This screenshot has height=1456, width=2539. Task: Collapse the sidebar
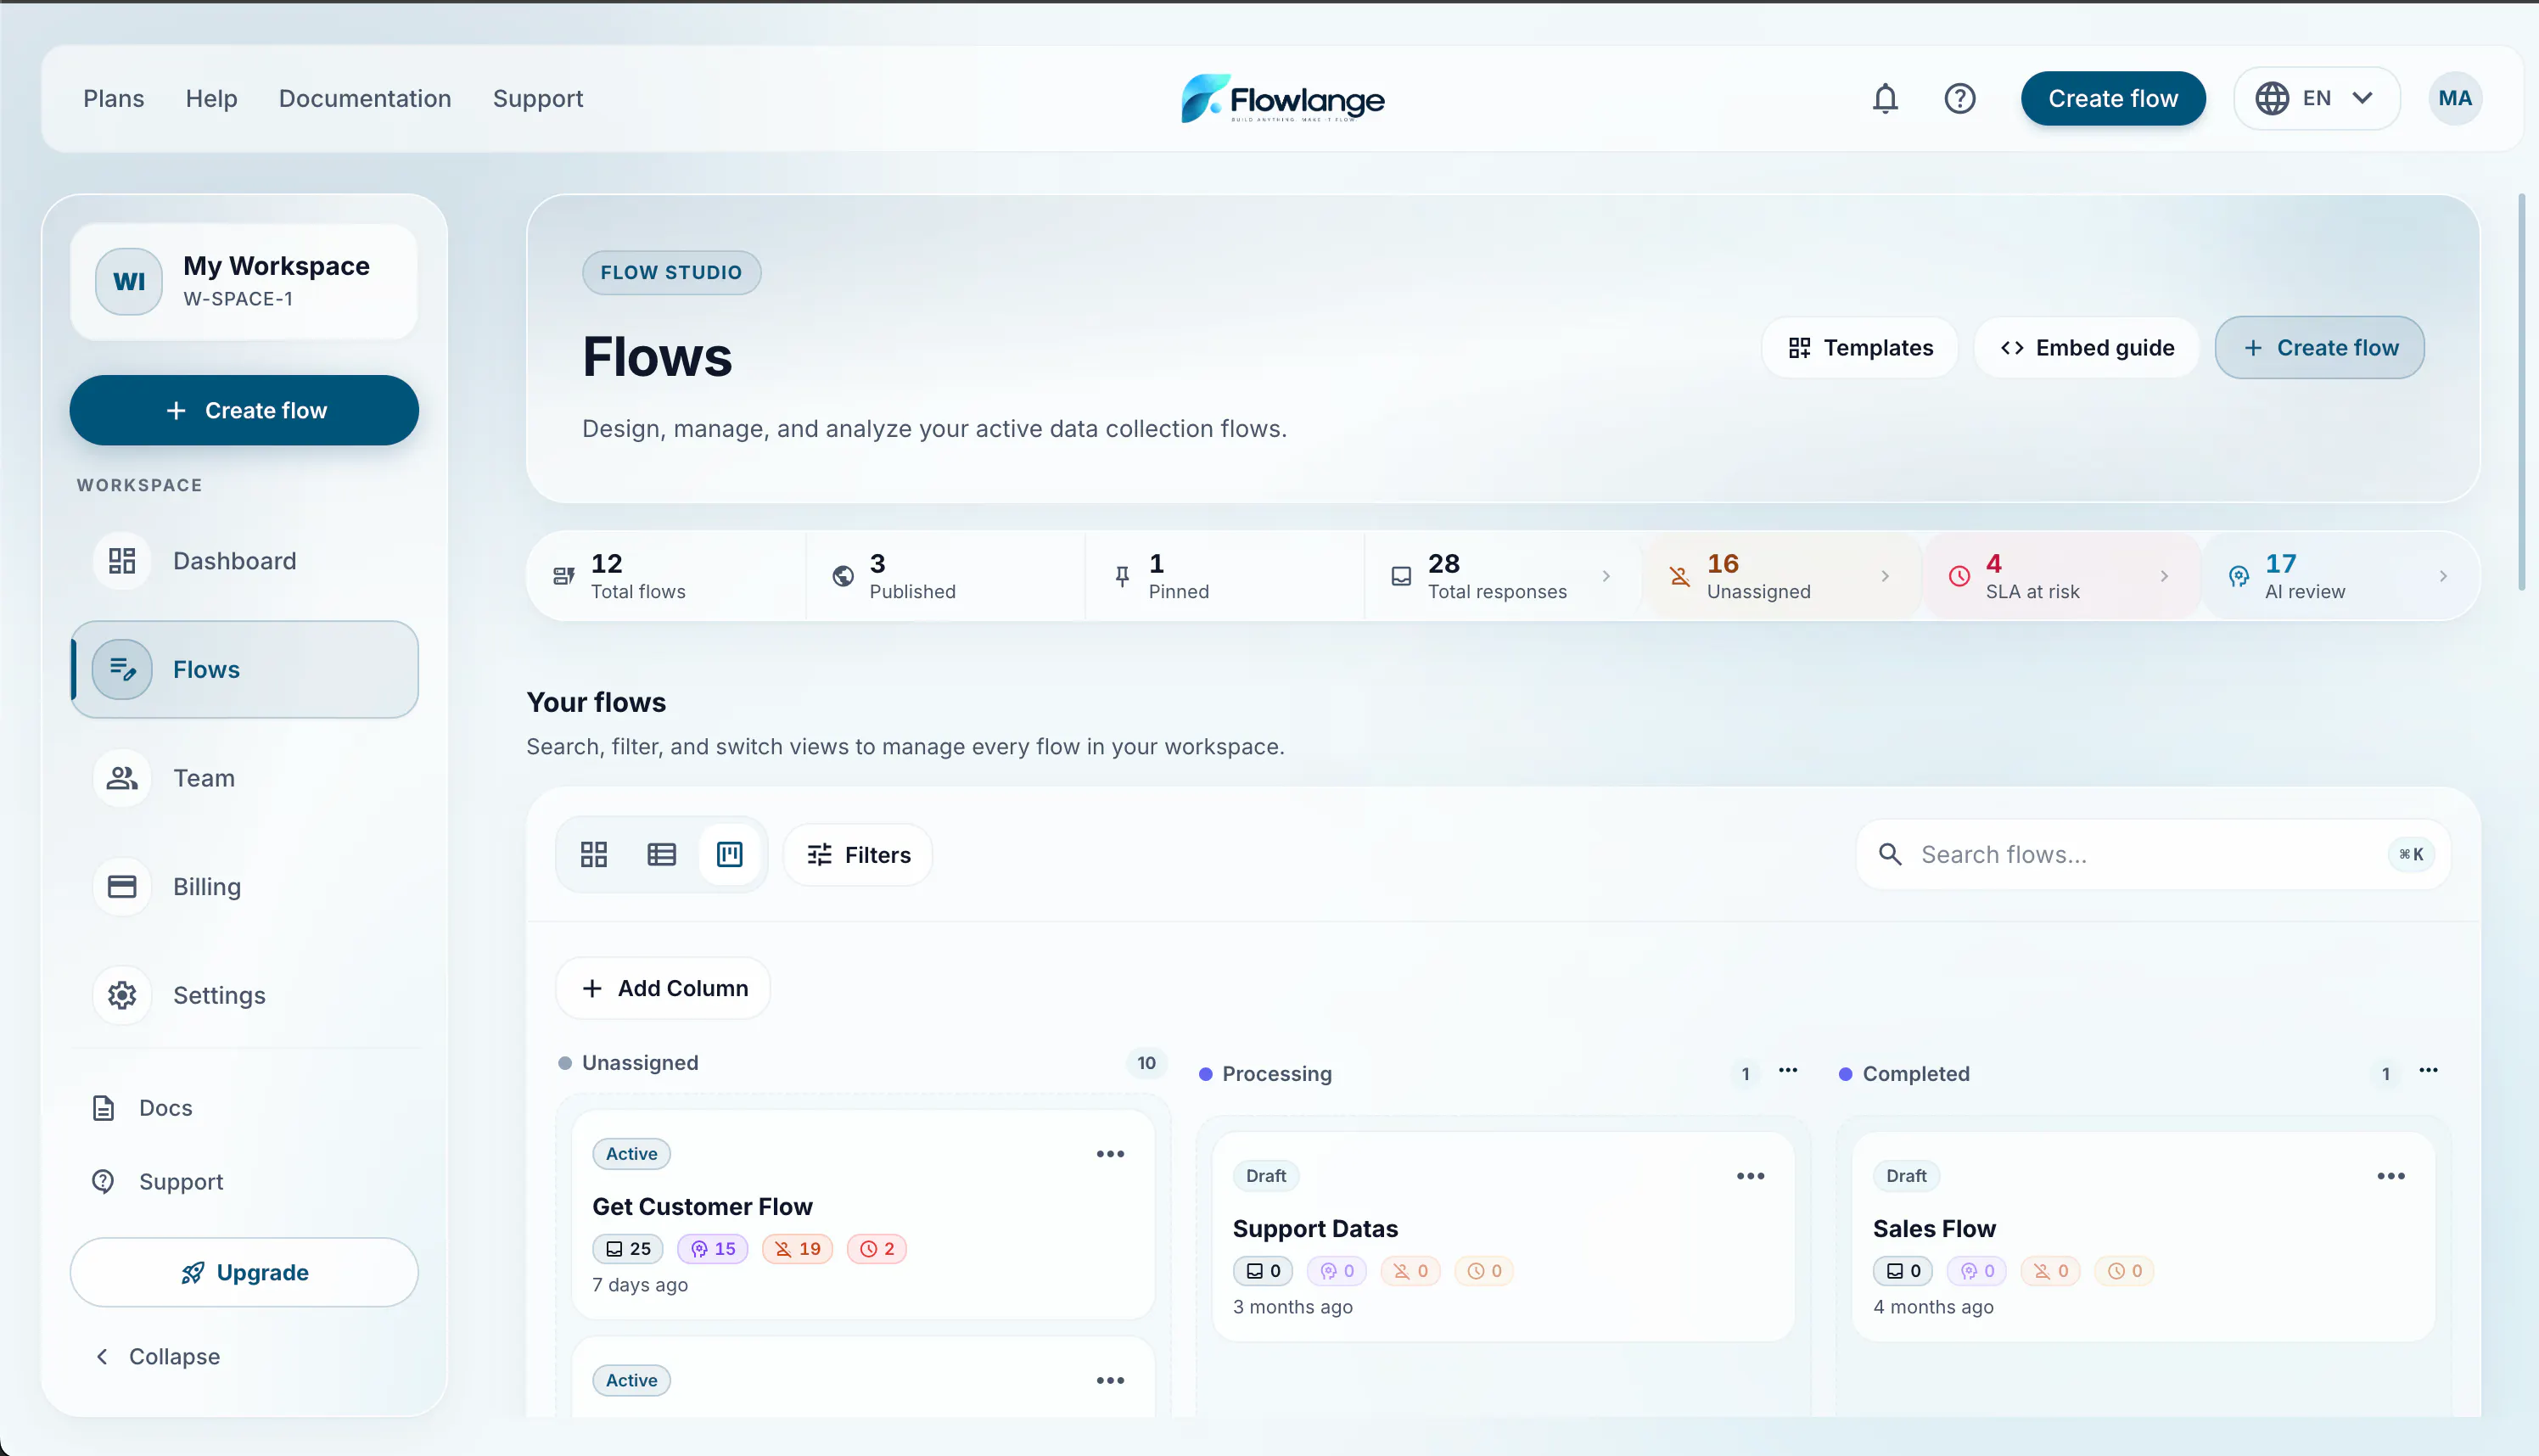pos(159,1356)
